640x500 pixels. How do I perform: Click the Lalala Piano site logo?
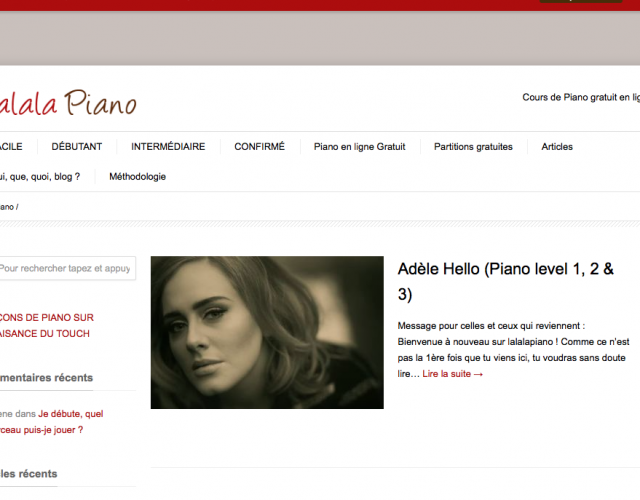[x=68, y=103]
